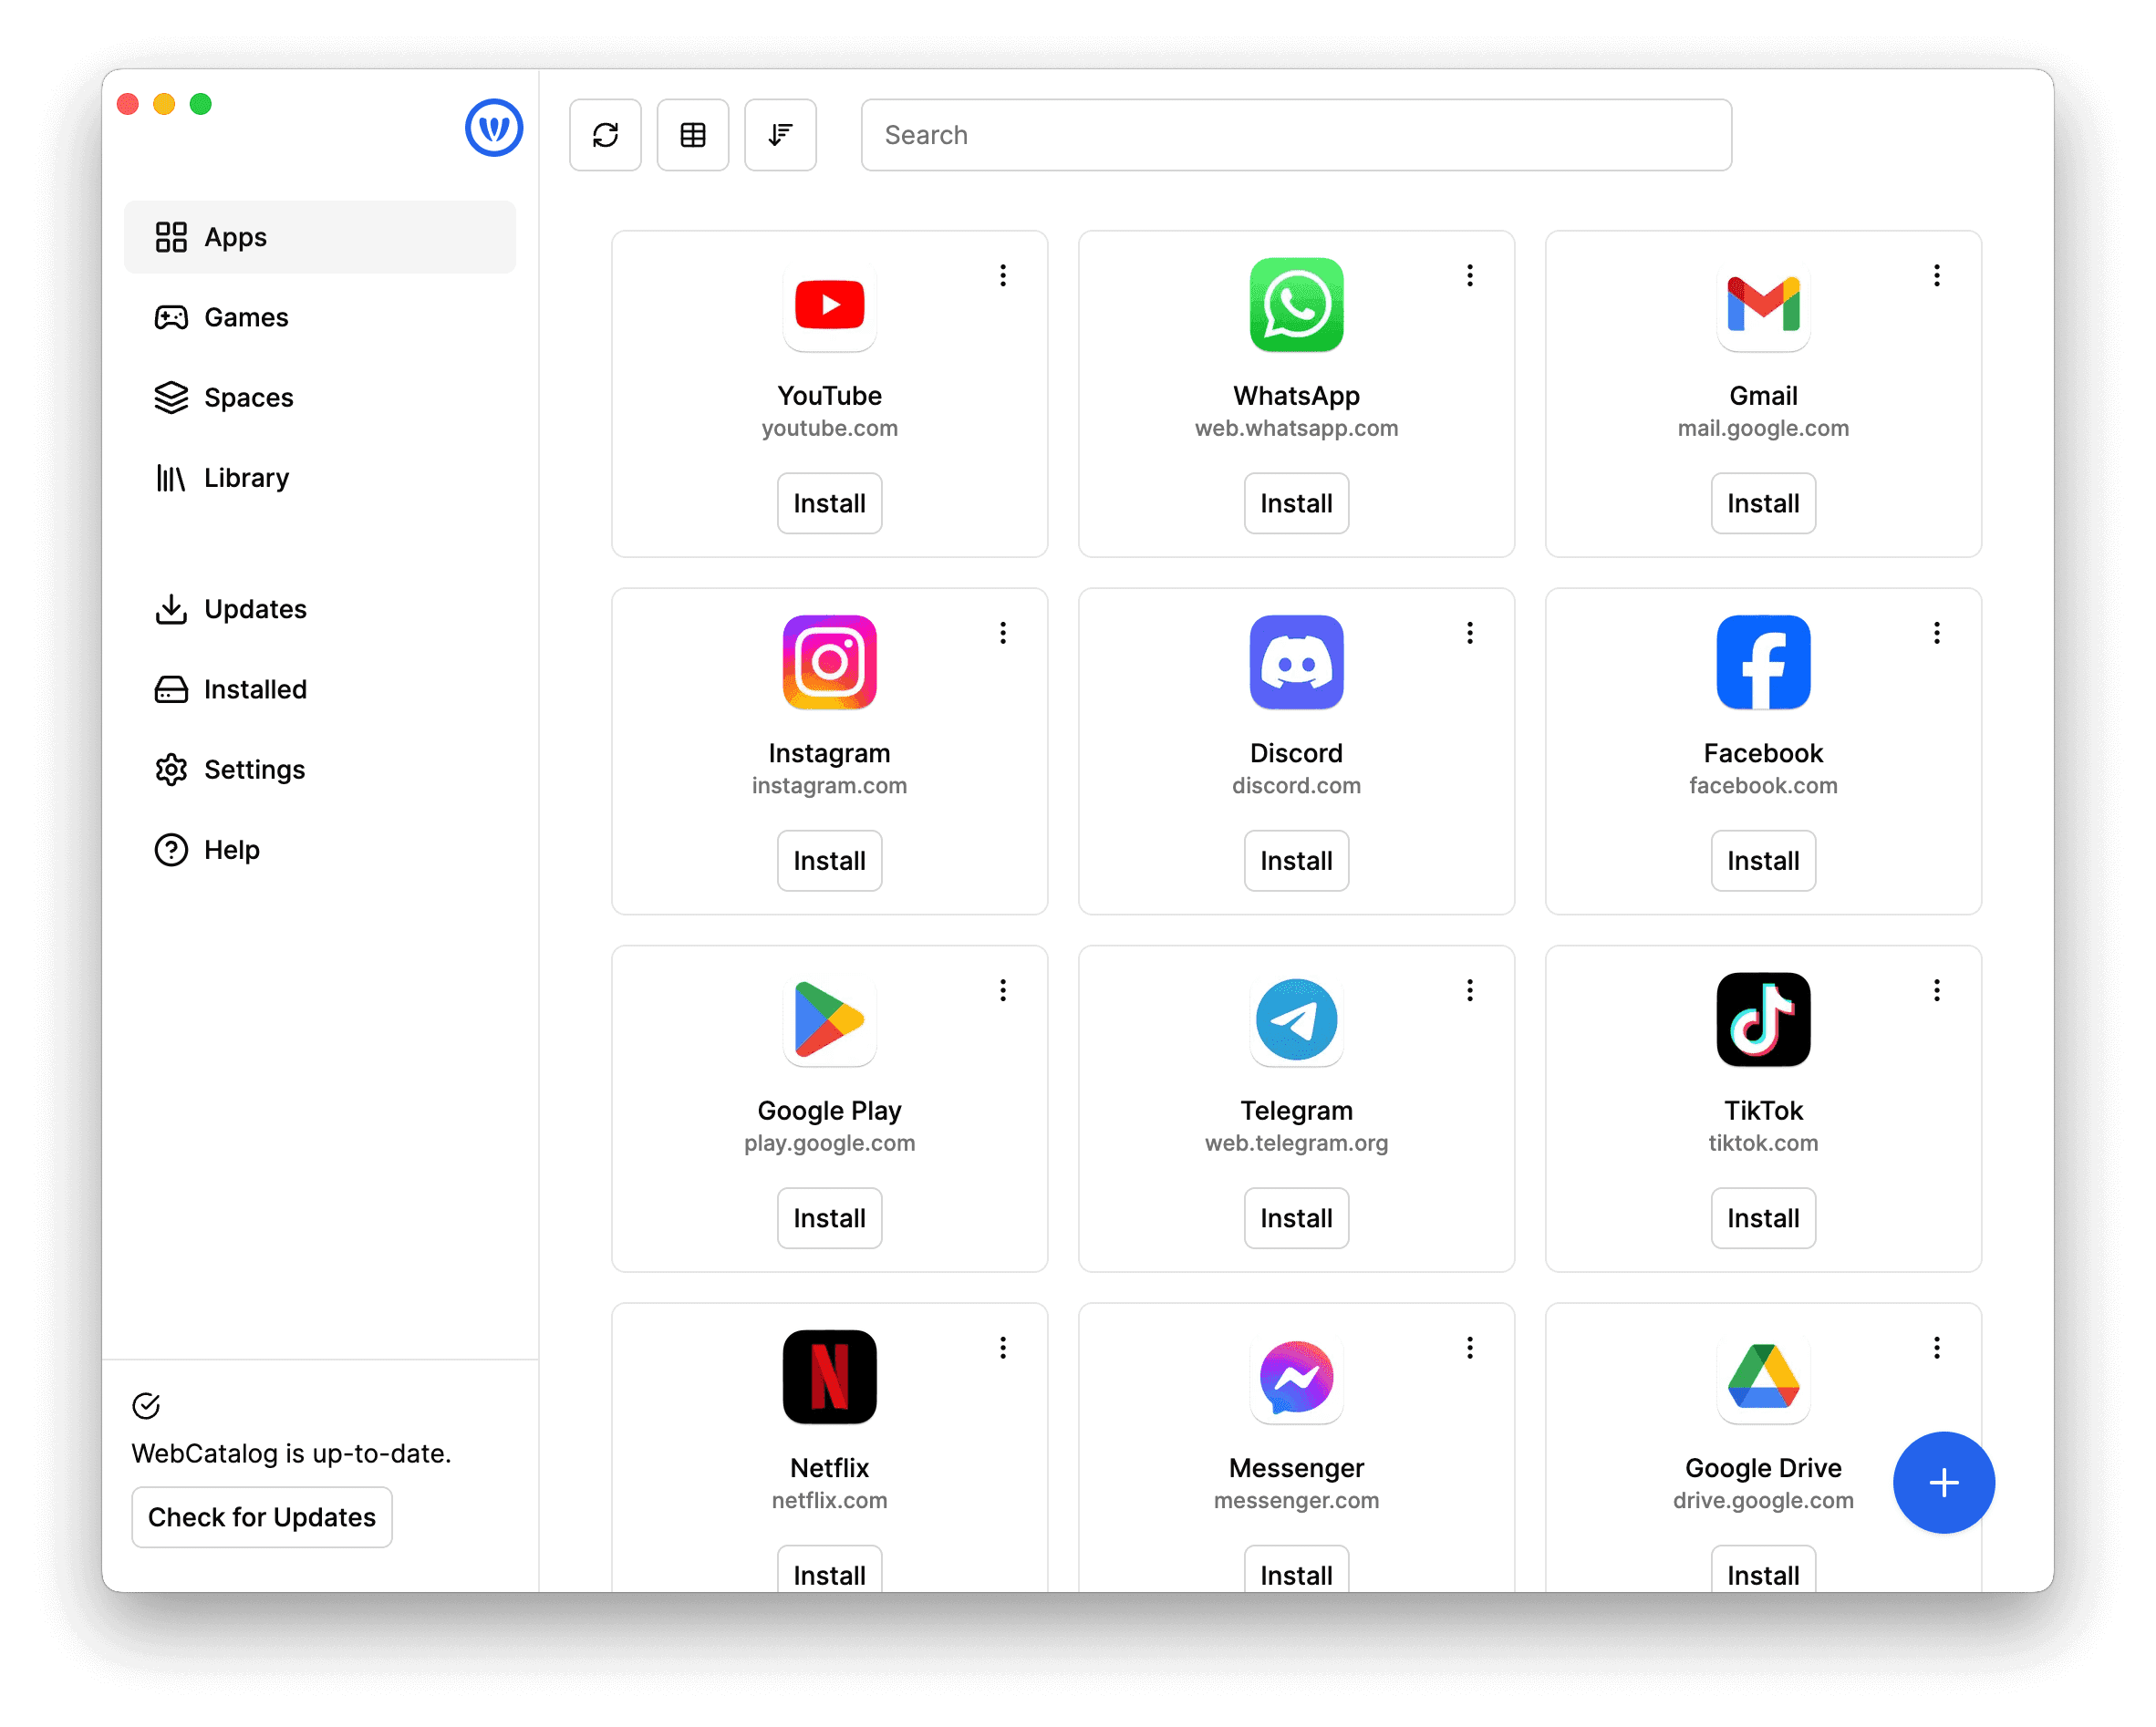This screenshot has height=1727, width=2156.
Task: Install the Instagram app
Action: pyautogui.click(x=828, y=860)
